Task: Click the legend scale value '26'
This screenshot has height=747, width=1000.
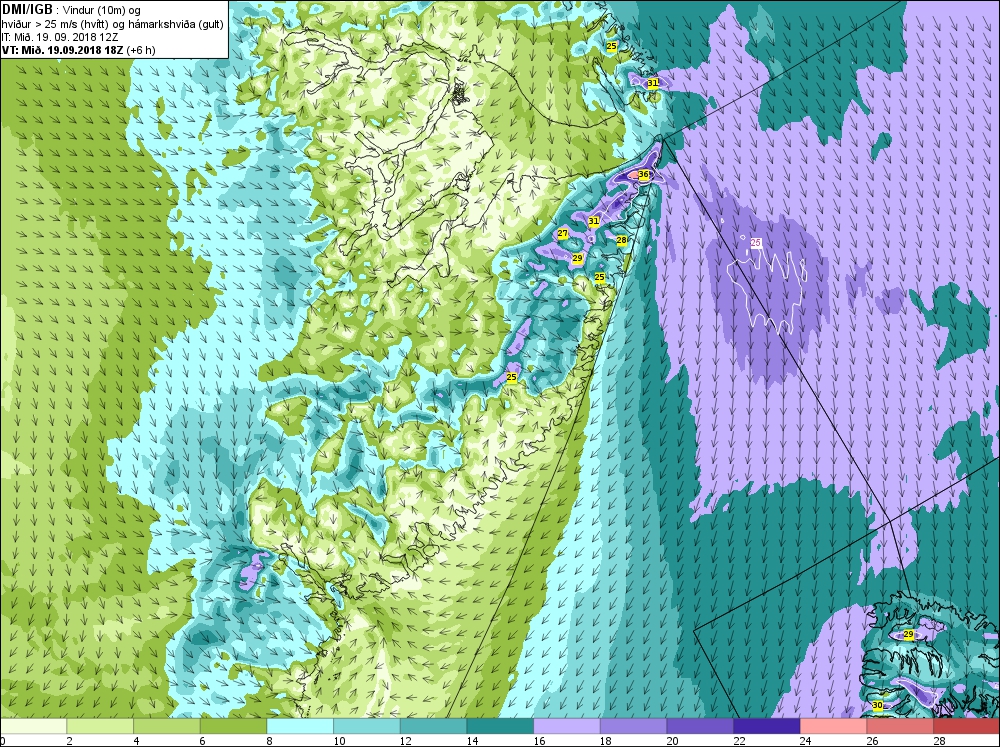Action: pos(872,741)
